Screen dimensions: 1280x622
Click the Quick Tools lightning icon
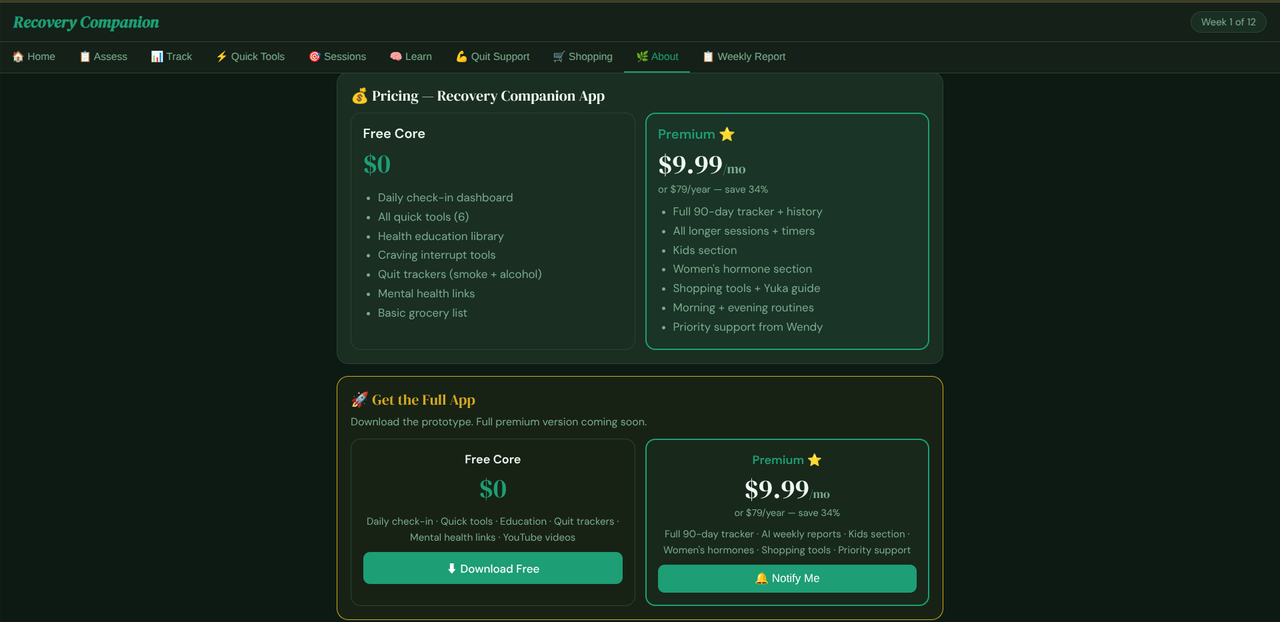click(222, 57)
